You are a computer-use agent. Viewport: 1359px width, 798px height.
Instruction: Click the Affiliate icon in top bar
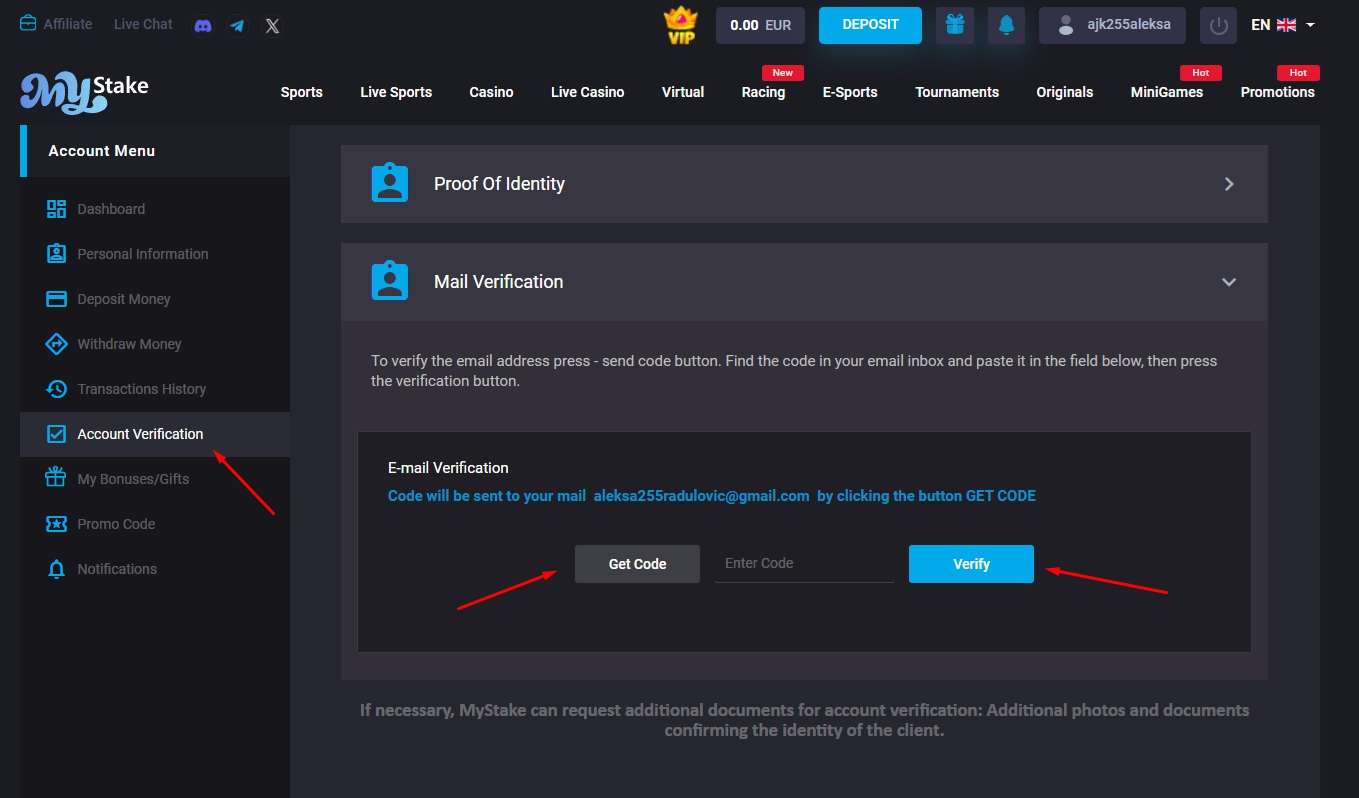coord(27,23)
